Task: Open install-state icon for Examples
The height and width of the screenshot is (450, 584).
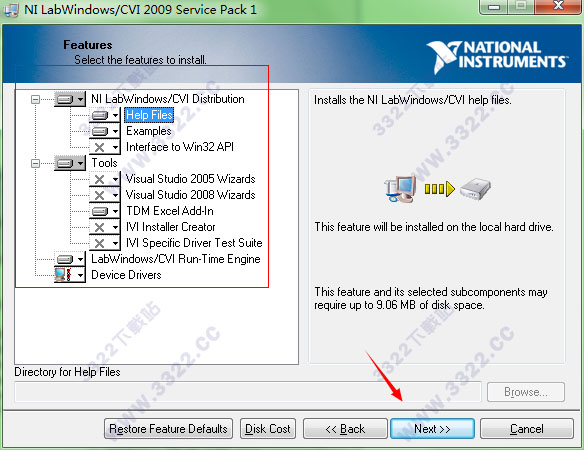Action: pyautogui.click(x=105, y=131)
